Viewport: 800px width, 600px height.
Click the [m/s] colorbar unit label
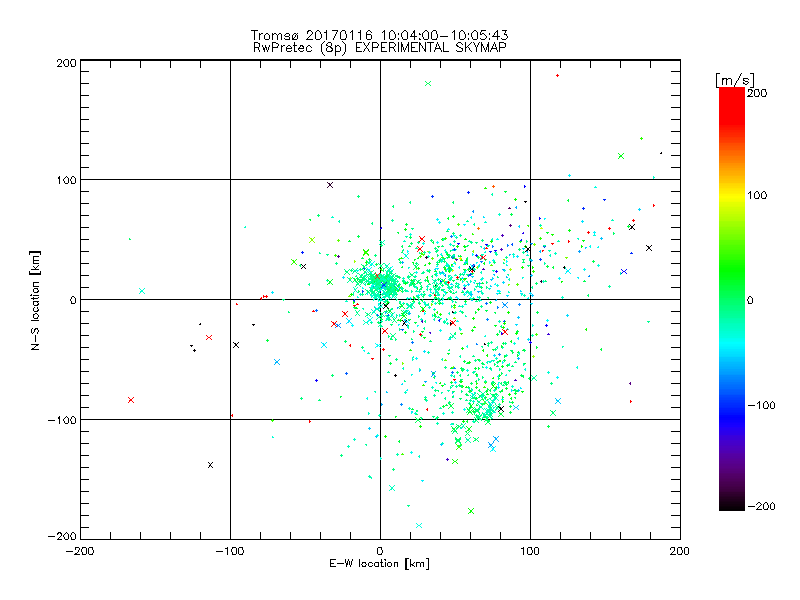click(x=735, y=80)
